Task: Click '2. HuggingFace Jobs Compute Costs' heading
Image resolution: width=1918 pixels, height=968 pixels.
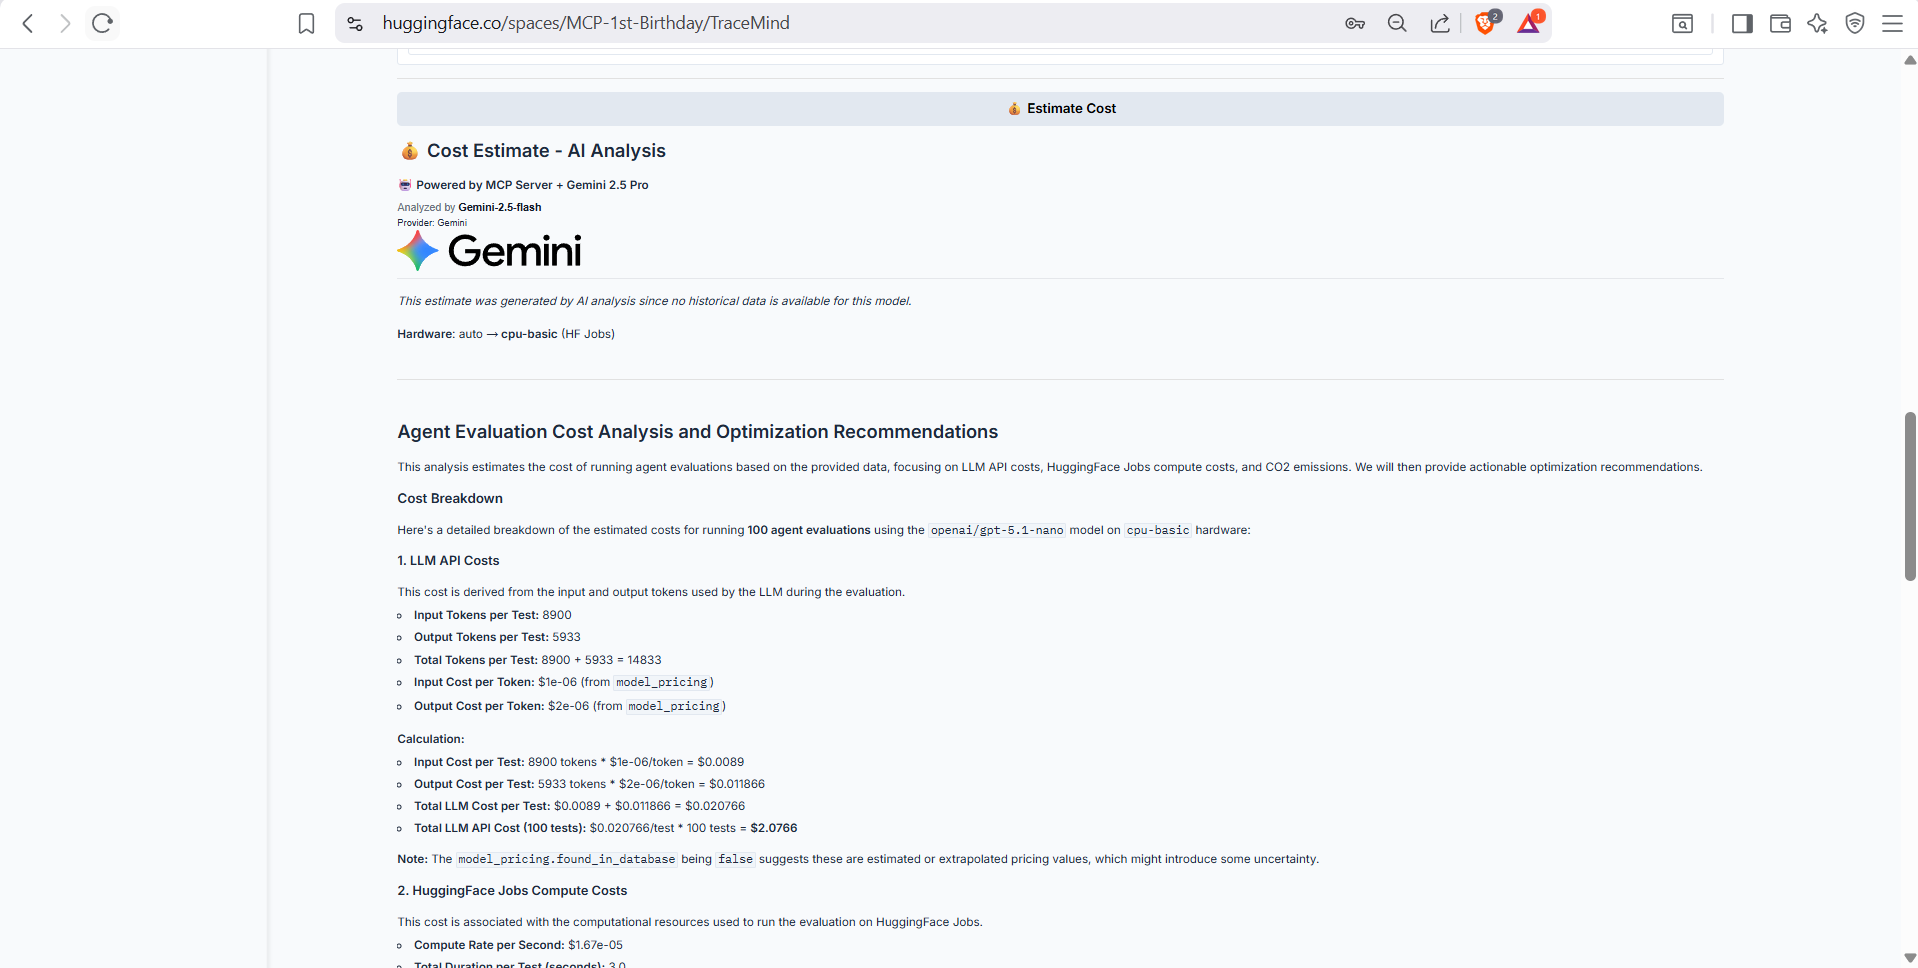Action: tap(512, 891)
